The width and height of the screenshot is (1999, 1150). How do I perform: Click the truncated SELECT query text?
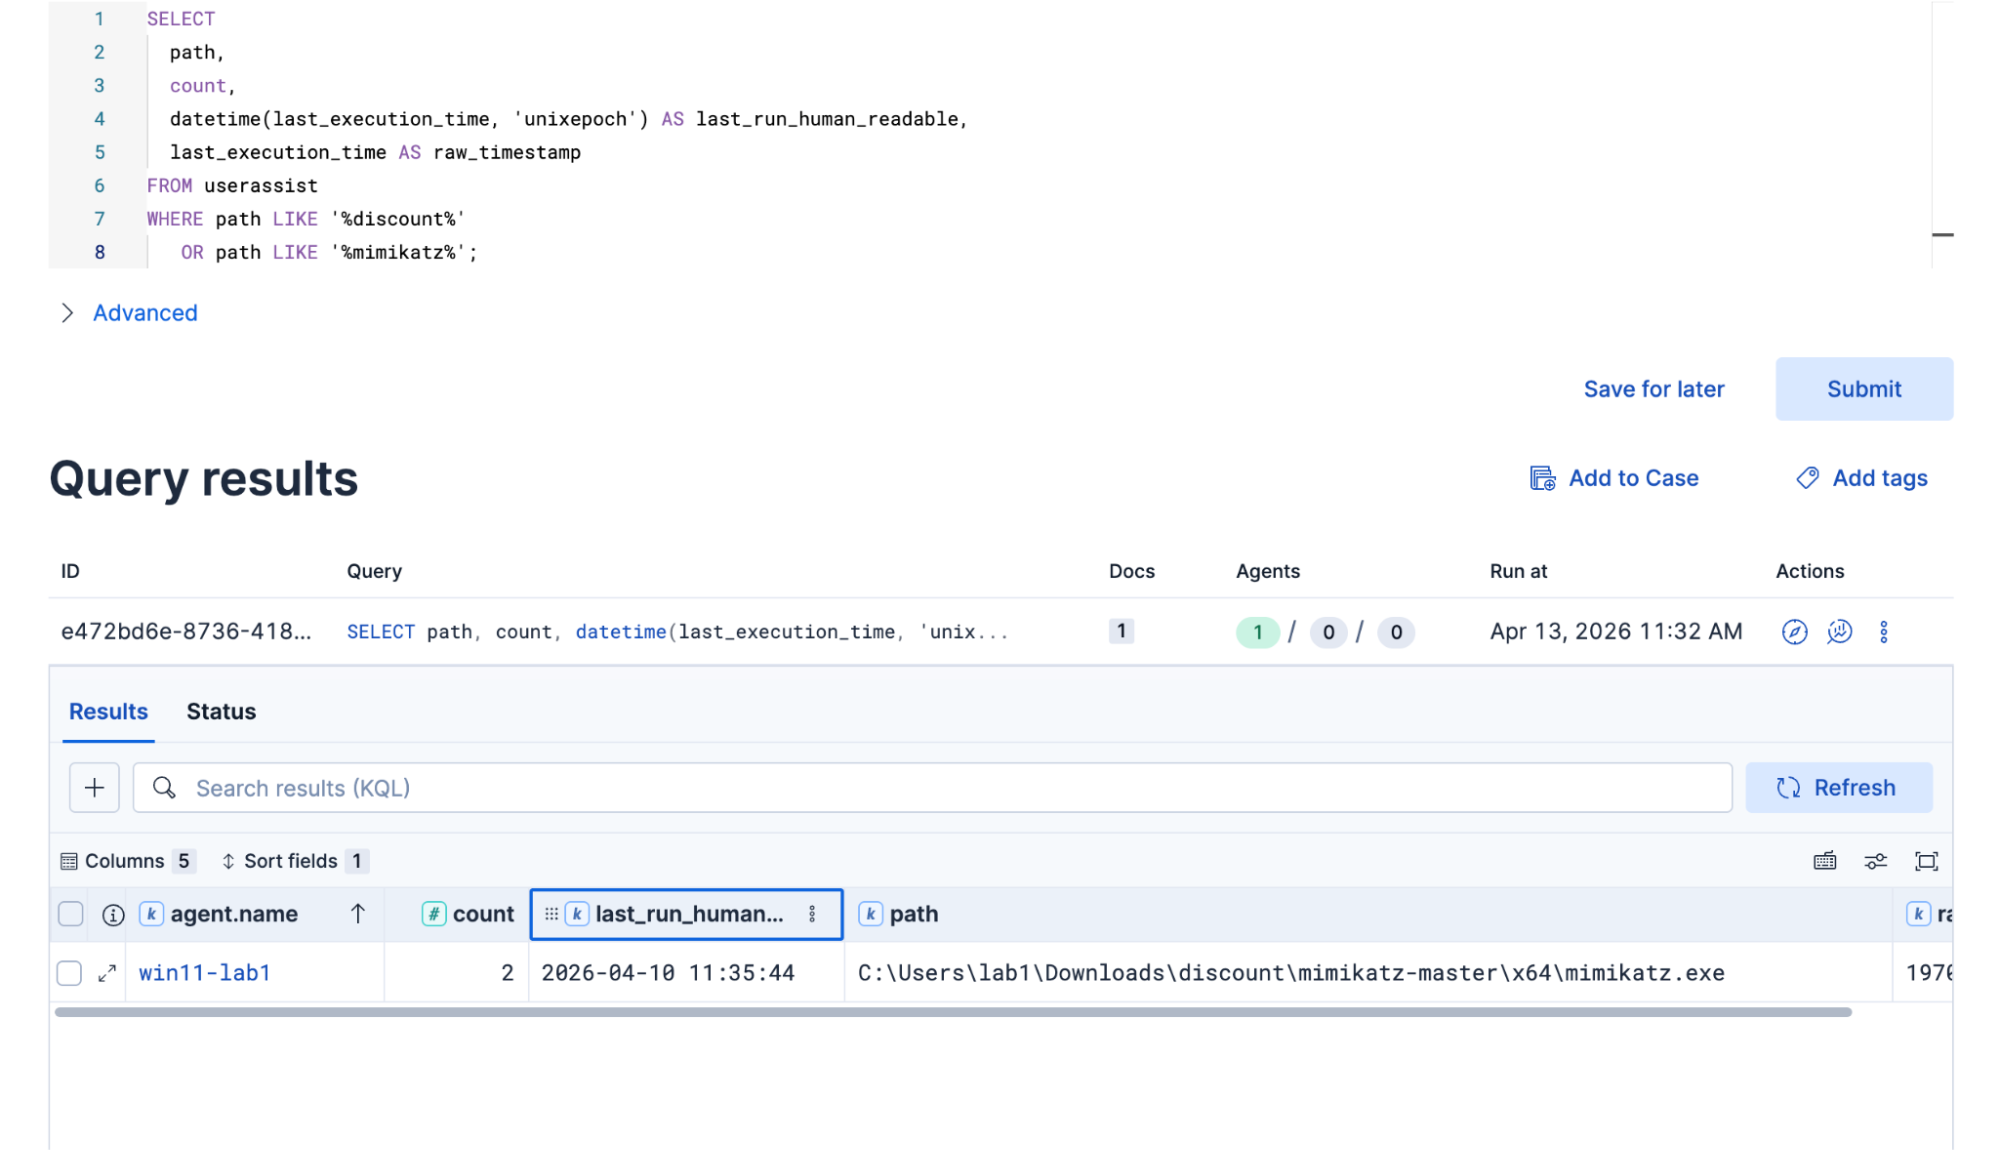677,632
